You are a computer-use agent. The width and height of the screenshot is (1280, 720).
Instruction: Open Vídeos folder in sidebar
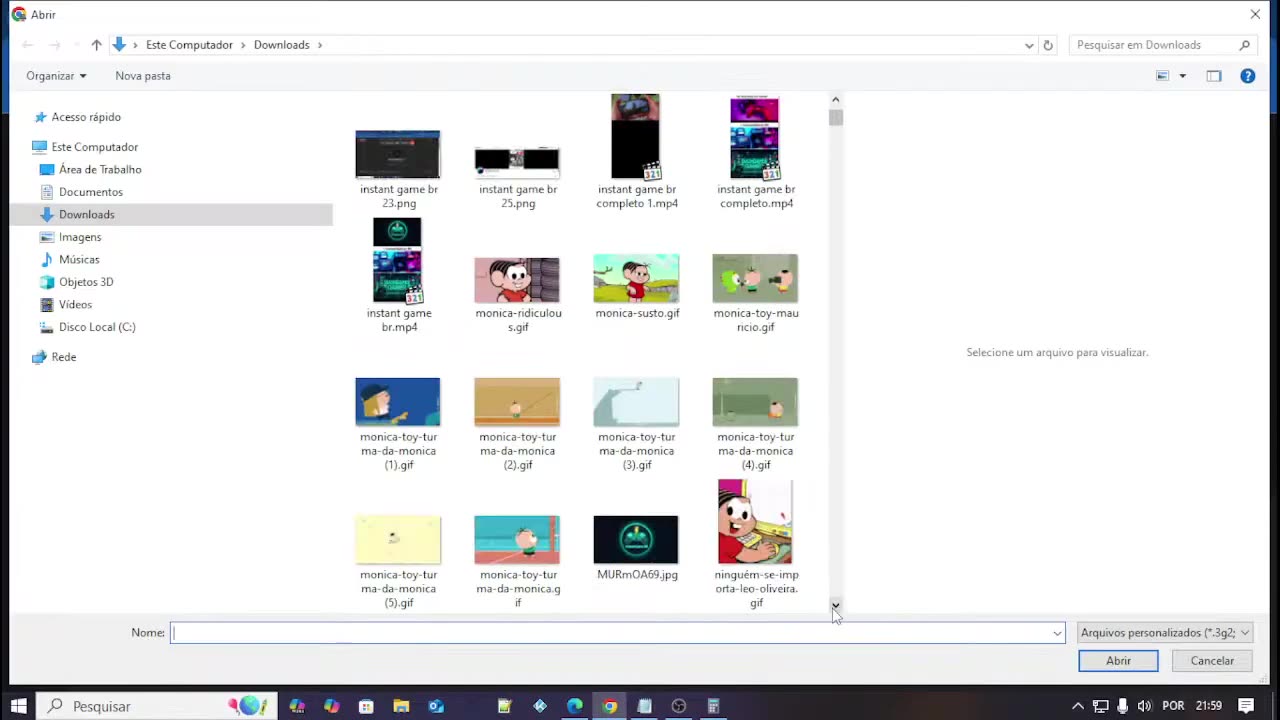(75, 305)
